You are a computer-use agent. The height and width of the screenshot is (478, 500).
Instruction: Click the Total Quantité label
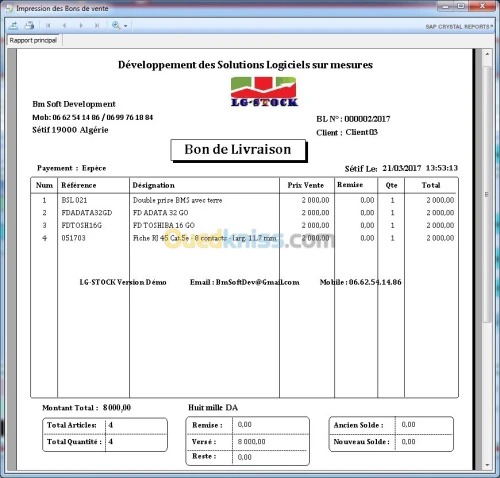[x=74, y=442]
